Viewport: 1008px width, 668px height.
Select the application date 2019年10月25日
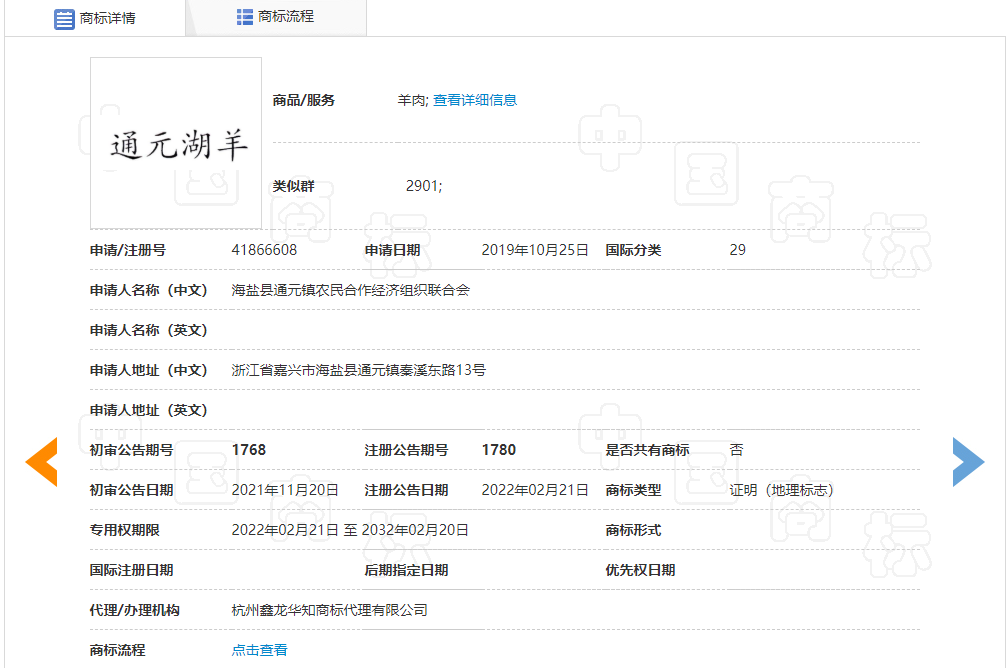click(535, 250)
